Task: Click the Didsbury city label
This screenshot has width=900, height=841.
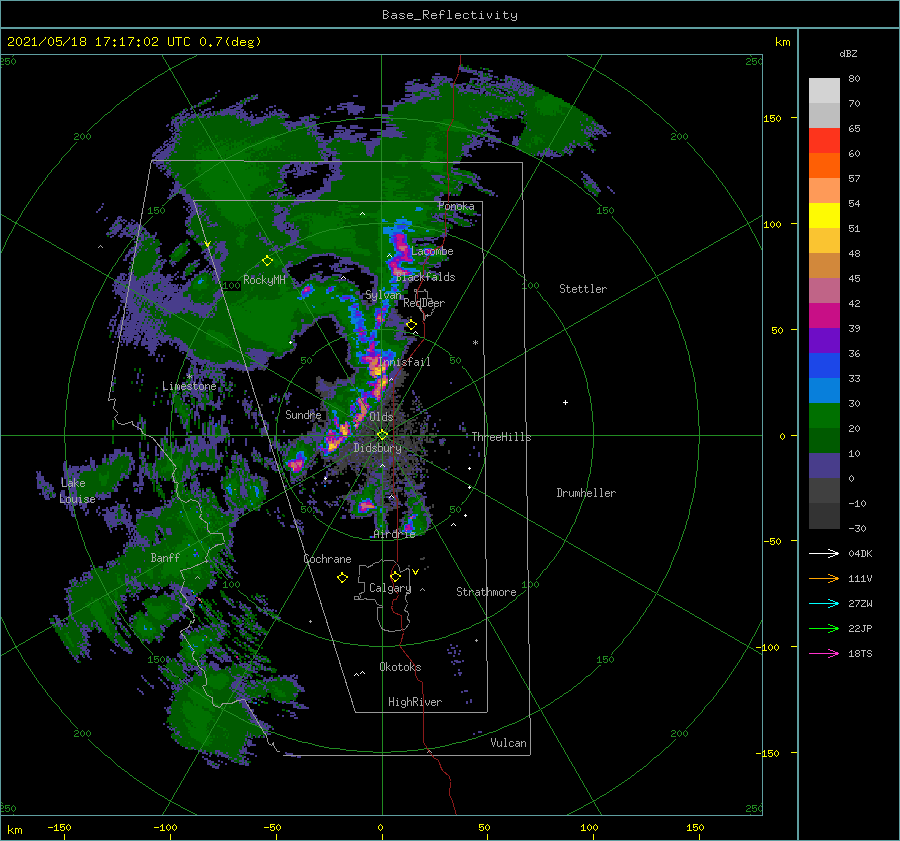Action: pyautogui.click(x=377, y=448)
